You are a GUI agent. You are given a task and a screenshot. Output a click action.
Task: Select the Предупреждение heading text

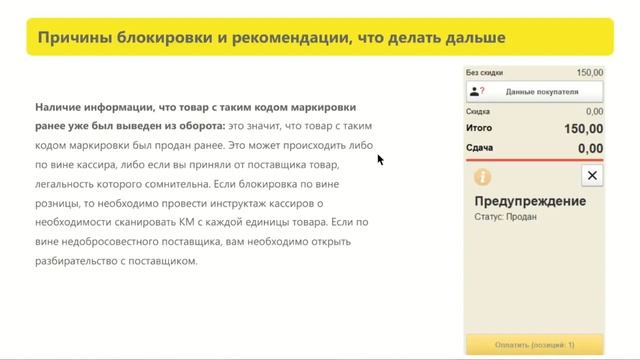(x=530, y=201)
